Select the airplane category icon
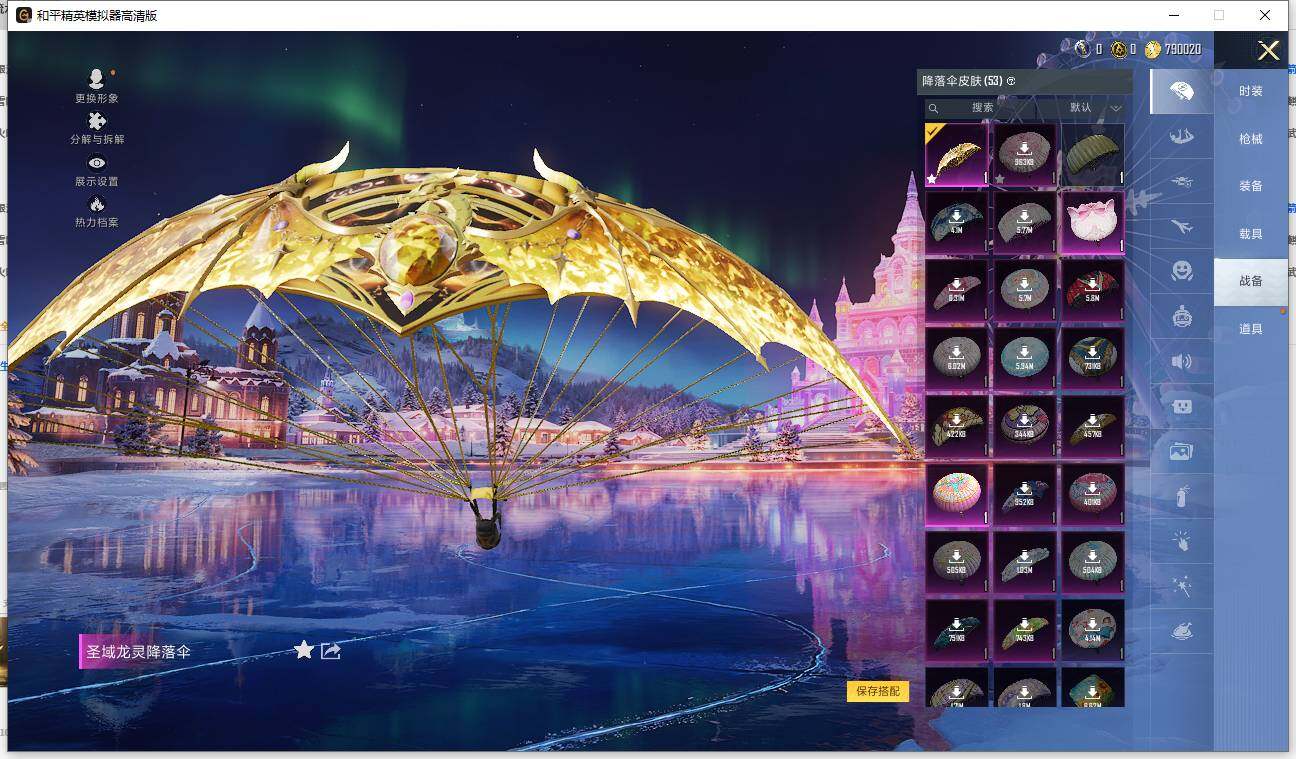This screenshot has width=1296, height=759. click(1181, 226)
